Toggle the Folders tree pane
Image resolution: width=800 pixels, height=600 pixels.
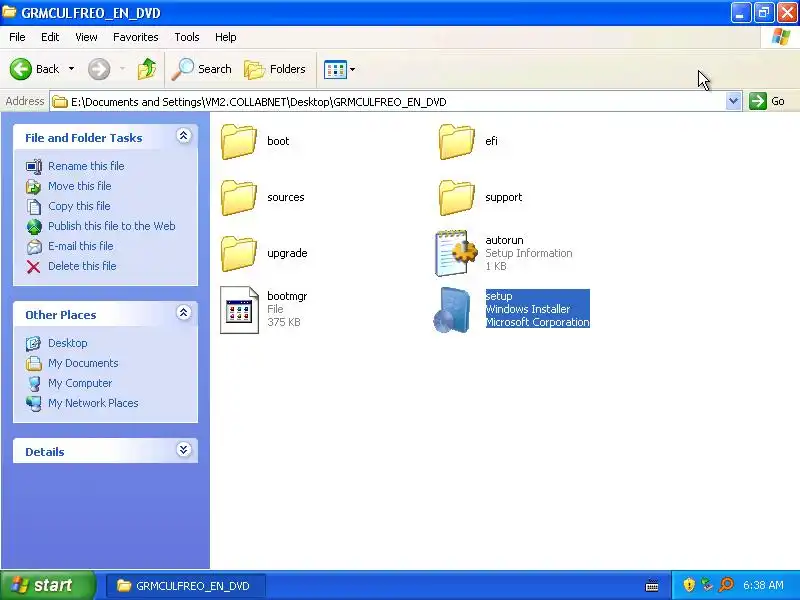point(275,69)
